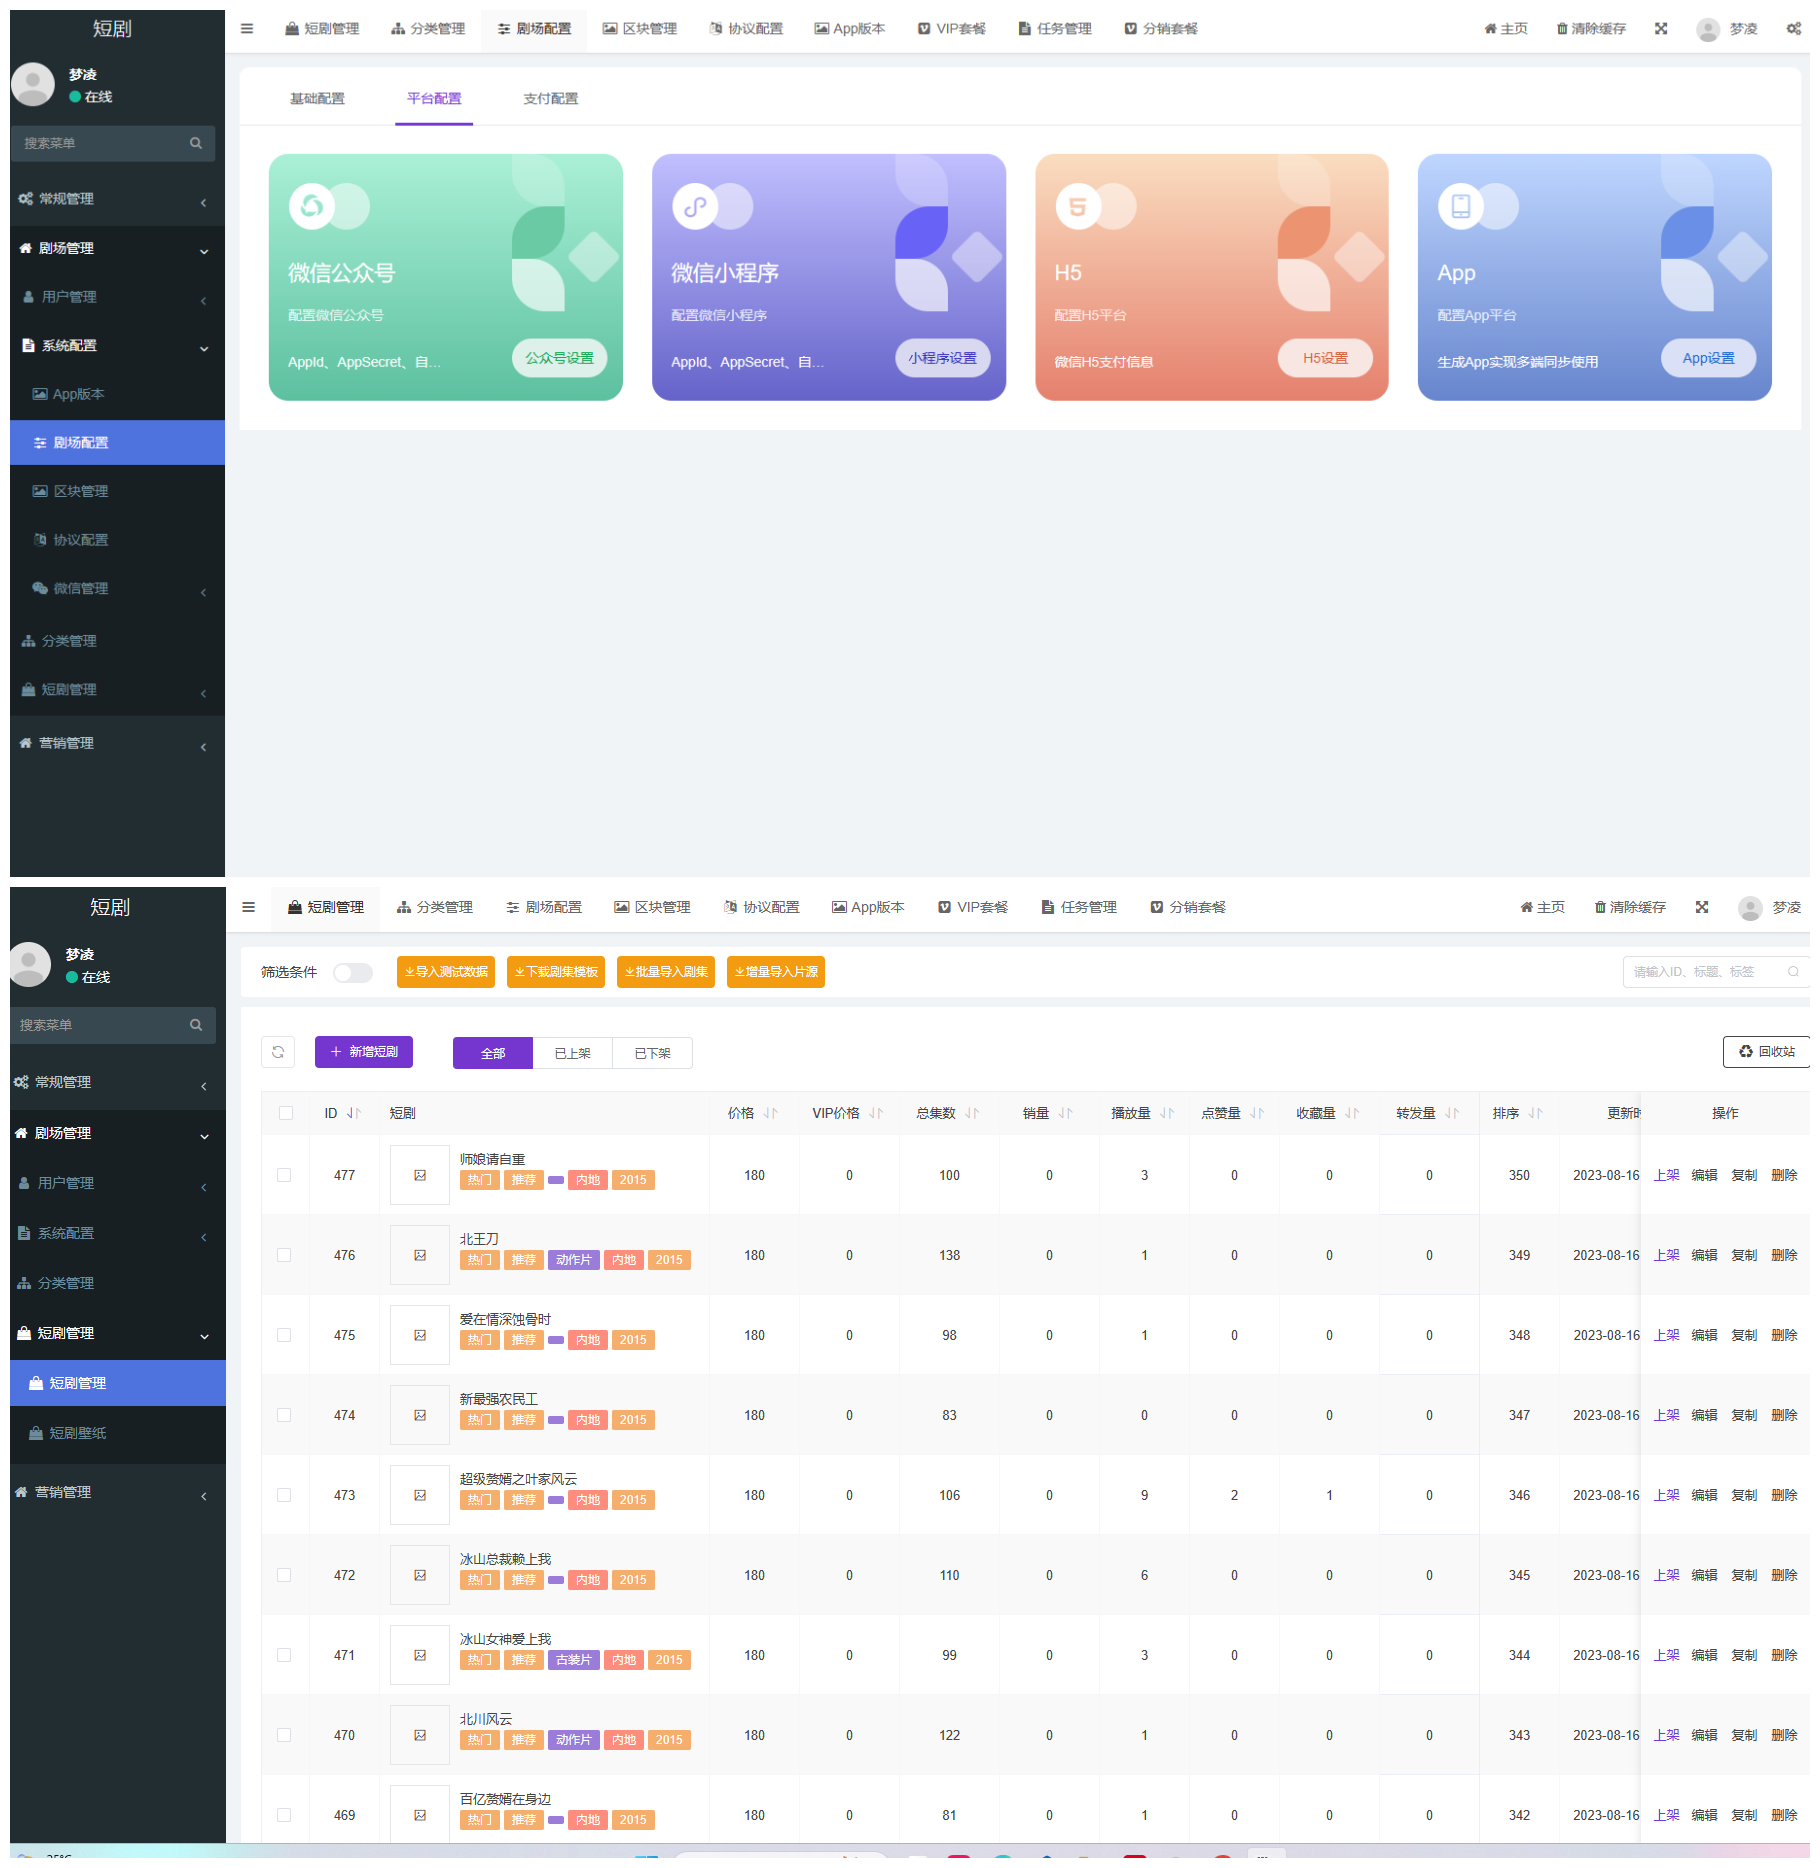Switch to the 支付配置 tab
The width and height of the screenshot is (1820, 1868).
click(x=550, y=99)
